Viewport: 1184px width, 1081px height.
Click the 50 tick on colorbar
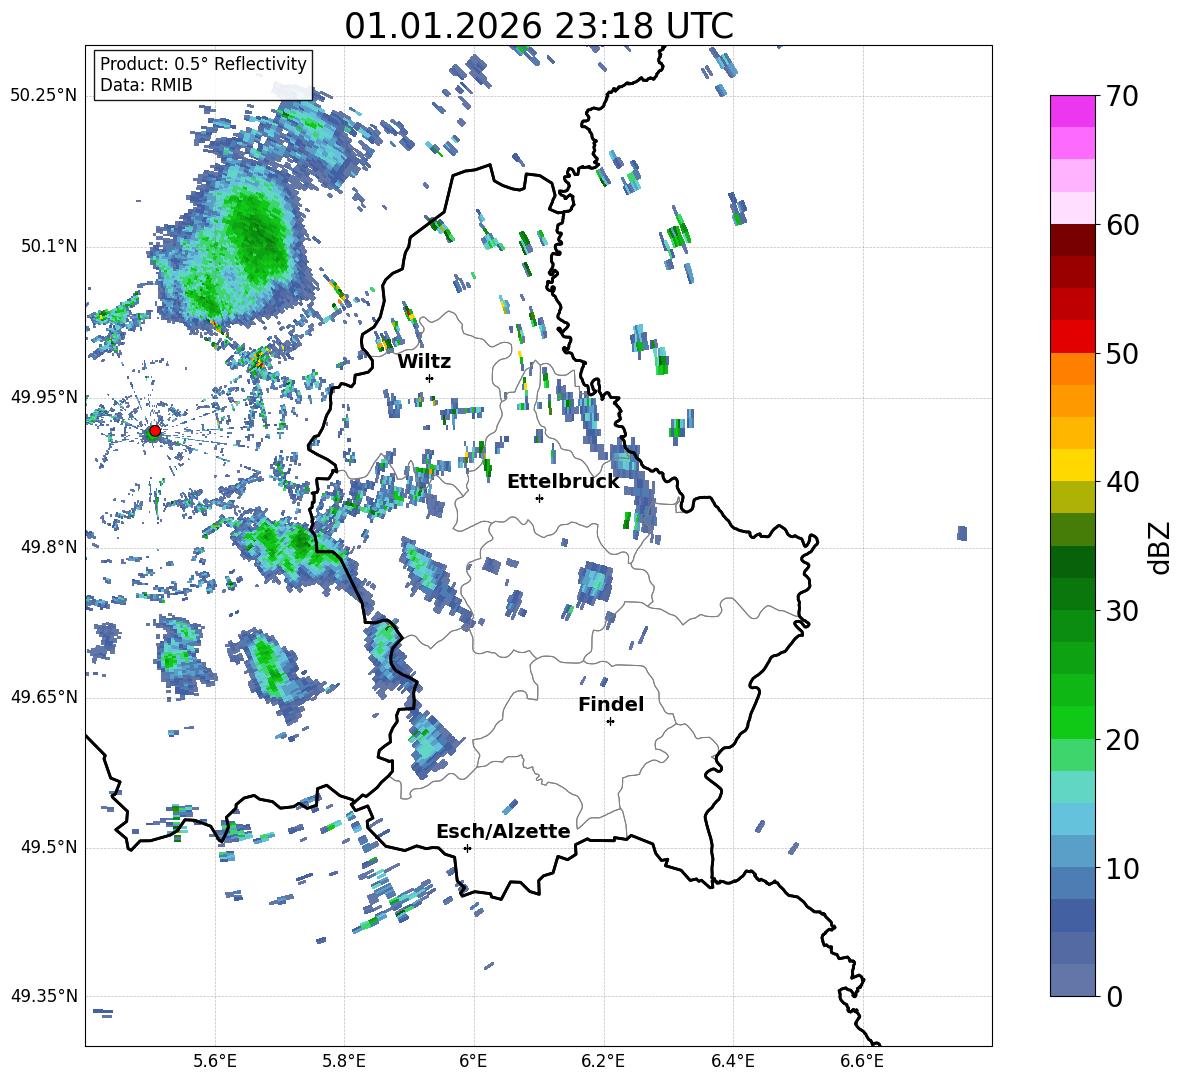pos(1121,353)
